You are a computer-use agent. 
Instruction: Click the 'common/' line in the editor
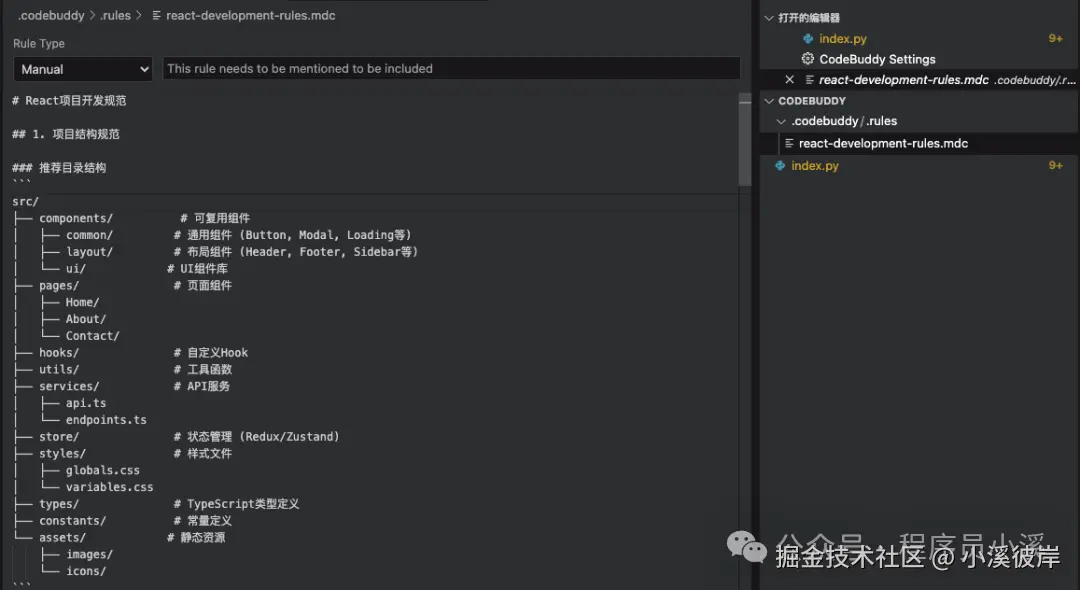tap(89, 235)
